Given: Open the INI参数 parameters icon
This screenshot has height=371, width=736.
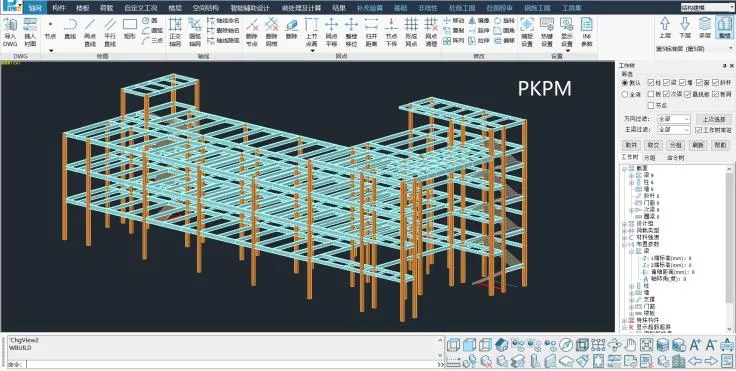Looking at the screenshot, I should pyautogui.click(x=586, y=32).
